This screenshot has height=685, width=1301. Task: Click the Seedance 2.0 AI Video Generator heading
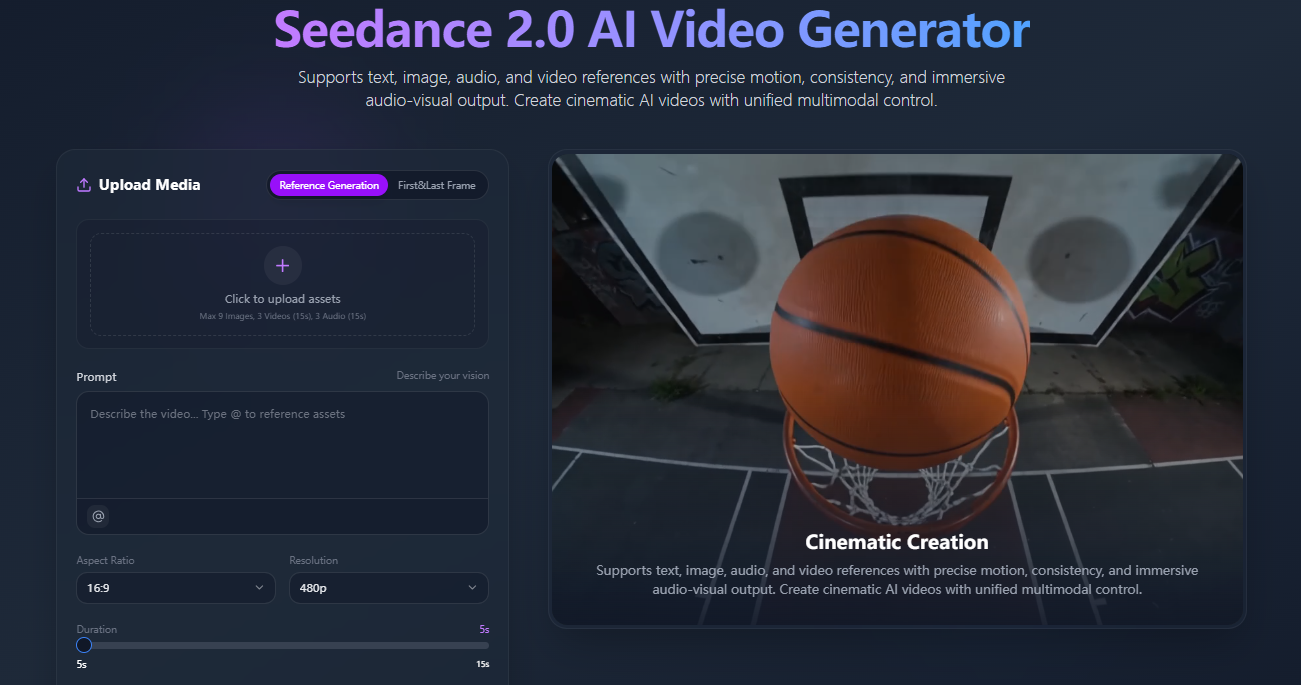(x=651, y=30)
